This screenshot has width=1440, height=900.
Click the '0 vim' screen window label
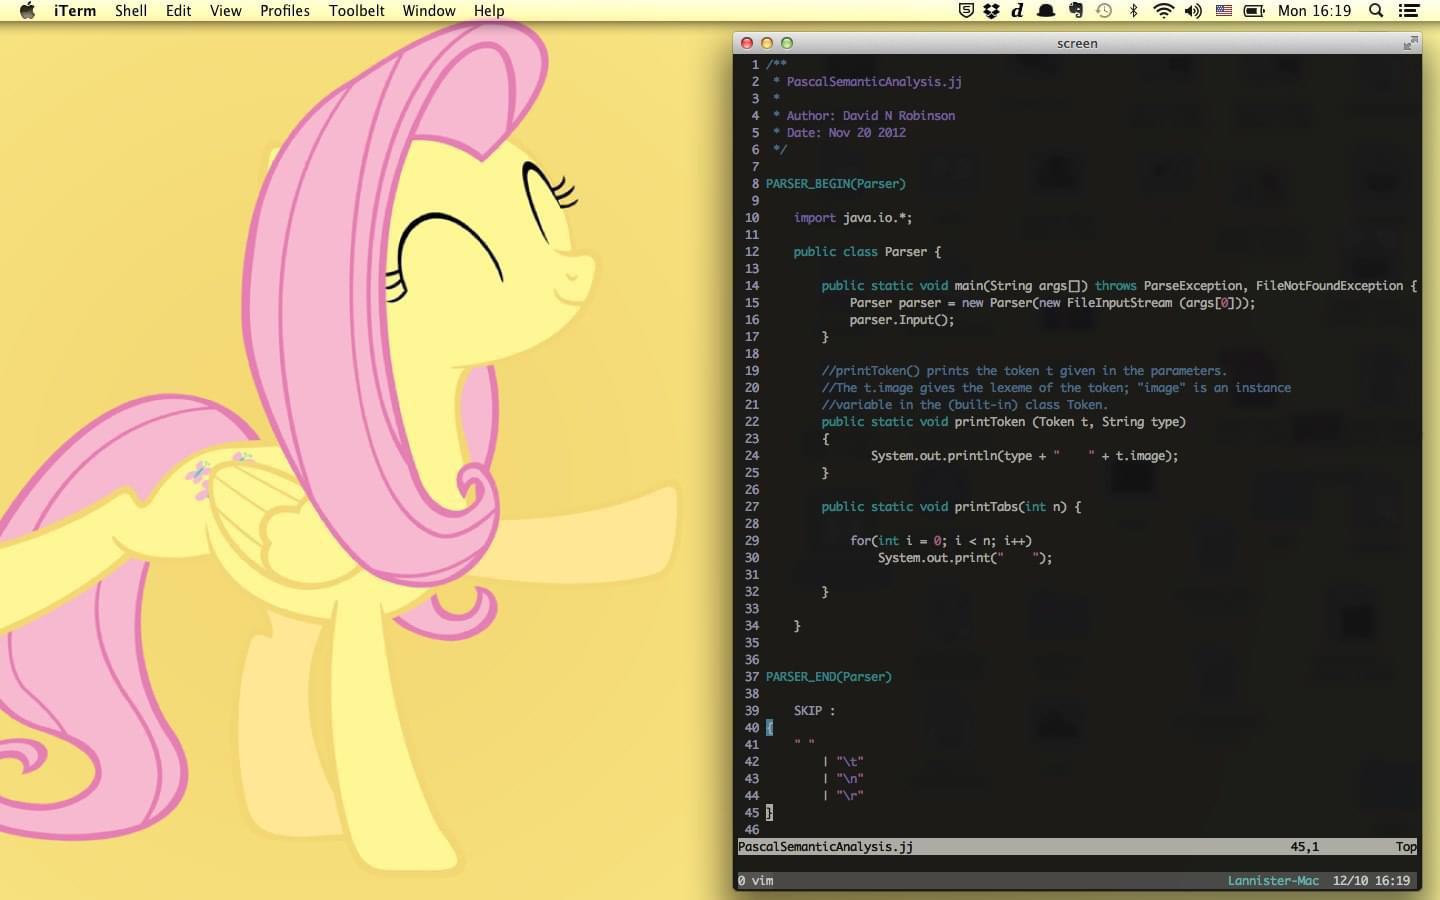755,881
